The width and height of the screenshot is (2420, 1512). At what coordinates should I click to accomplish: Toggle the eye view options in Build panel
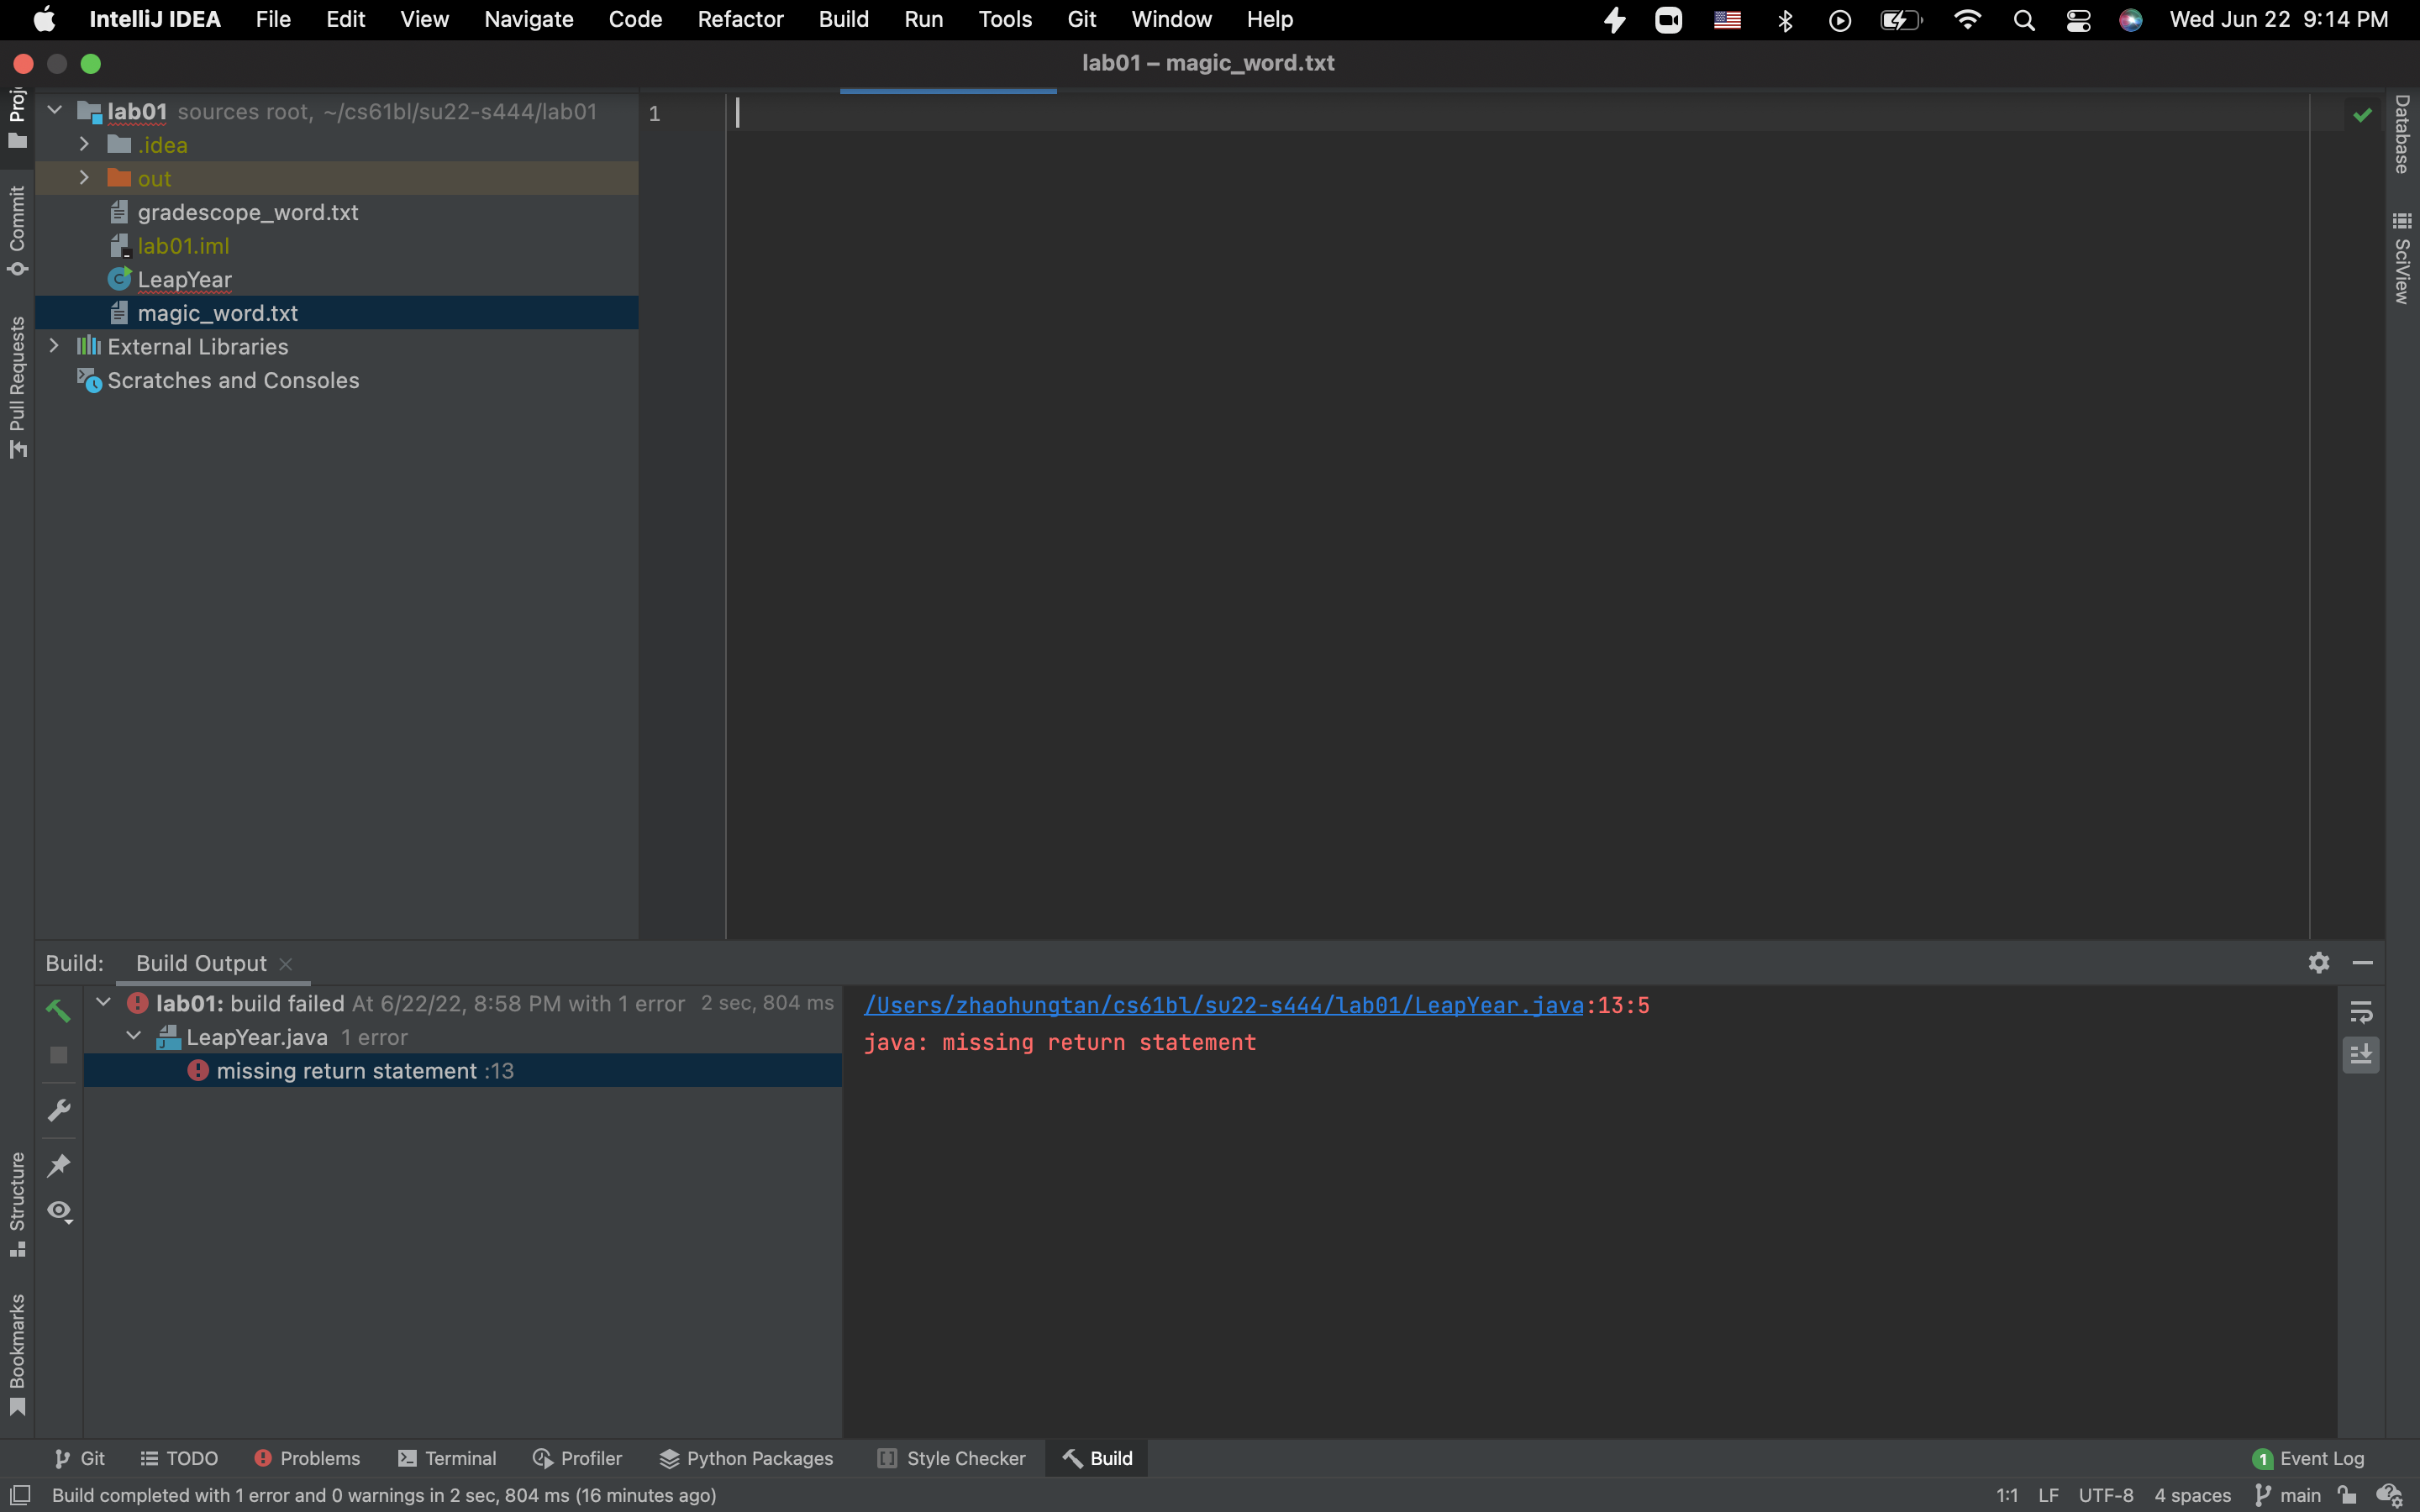[59, 1211]
